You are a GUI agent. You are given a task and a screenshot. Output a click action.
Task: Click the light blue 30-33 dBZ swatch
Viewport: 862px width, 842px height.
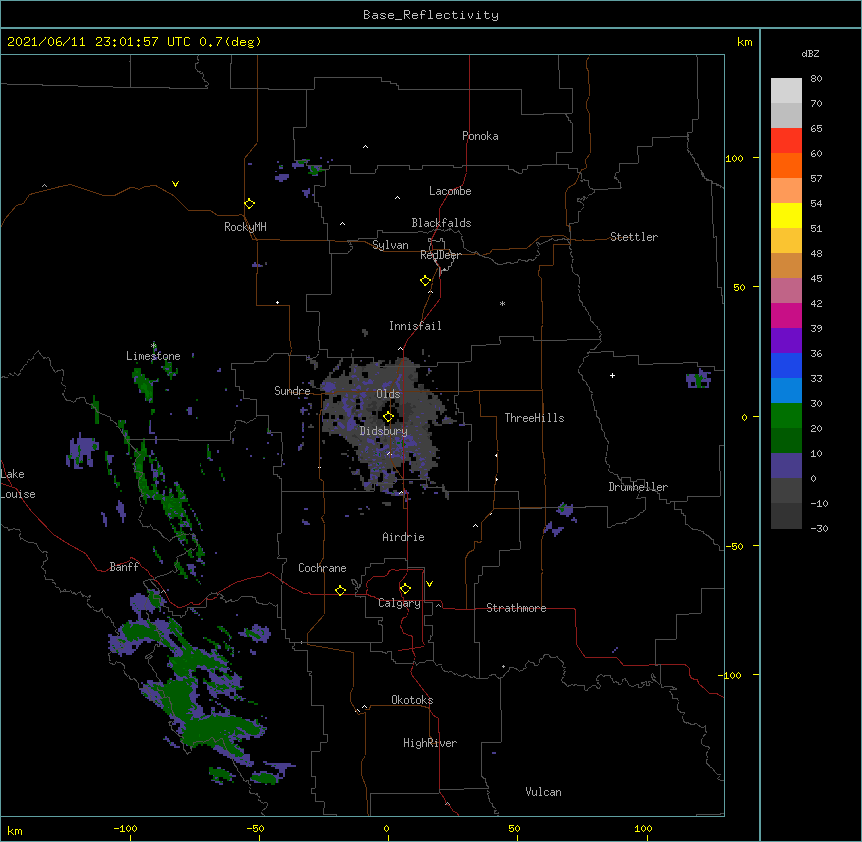point(786,391)
